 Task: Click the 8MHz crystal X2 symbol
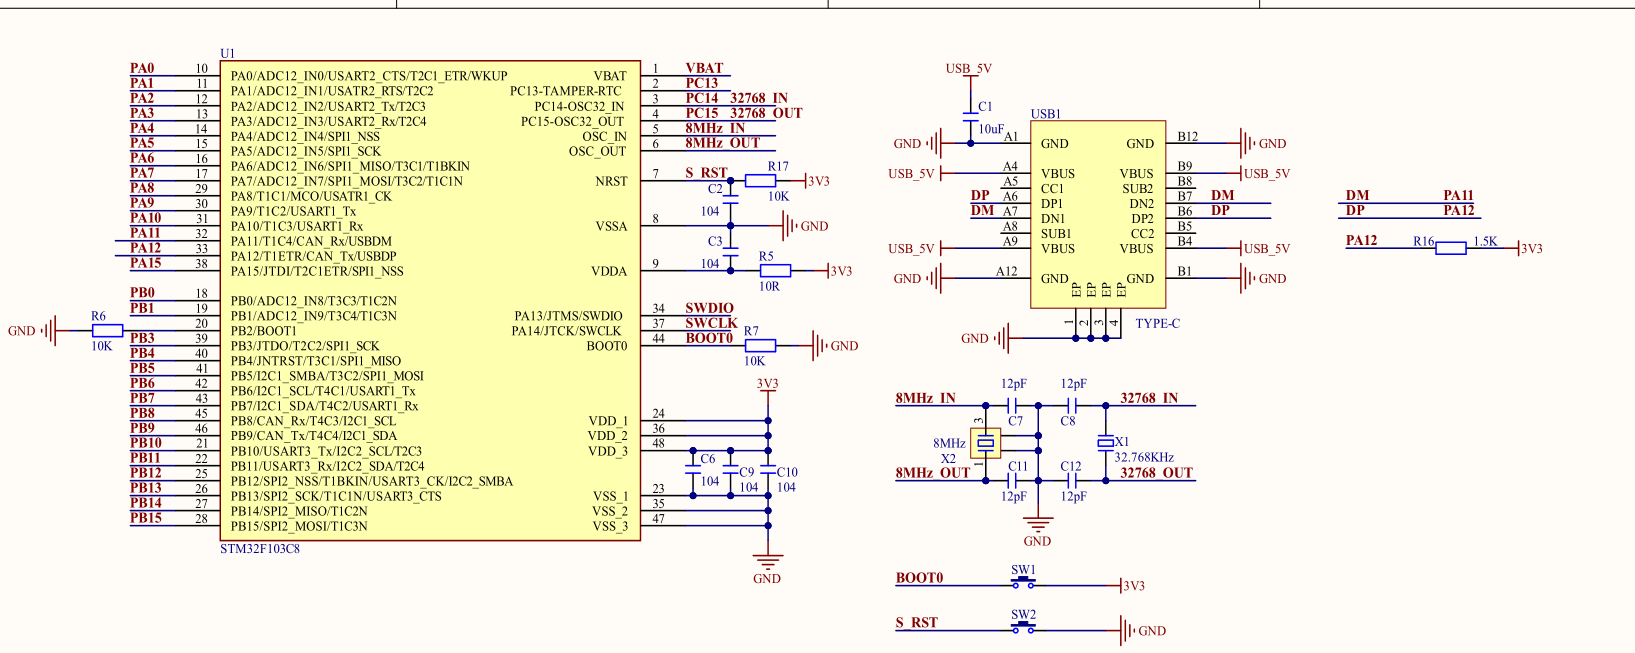pyautogui.click(x=986, y=443)
